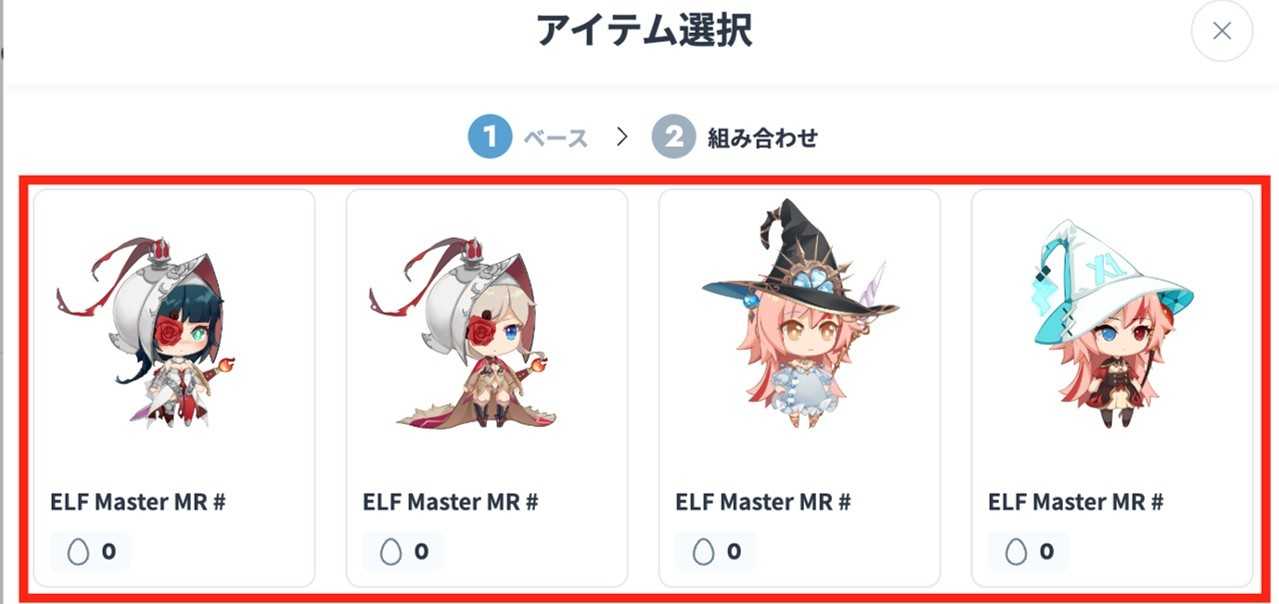Click egg icon on third card

(704, 551)
